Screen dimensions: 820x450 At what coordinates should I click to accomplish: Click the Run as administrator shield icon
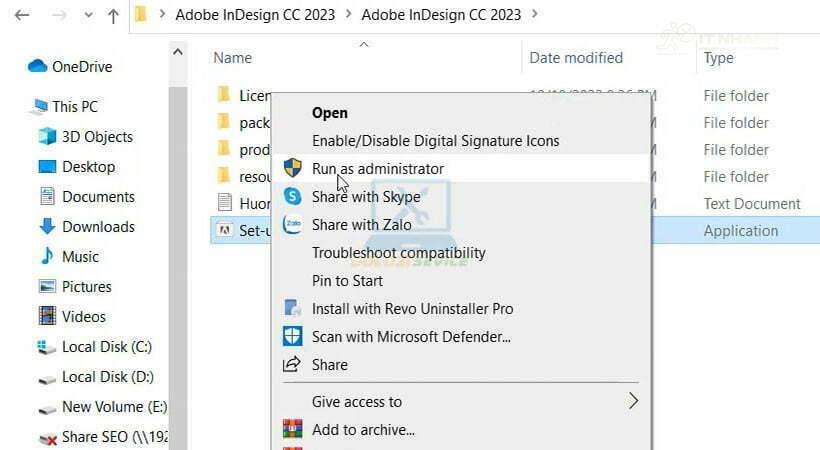pyautogui.click(x=292, y=168)
